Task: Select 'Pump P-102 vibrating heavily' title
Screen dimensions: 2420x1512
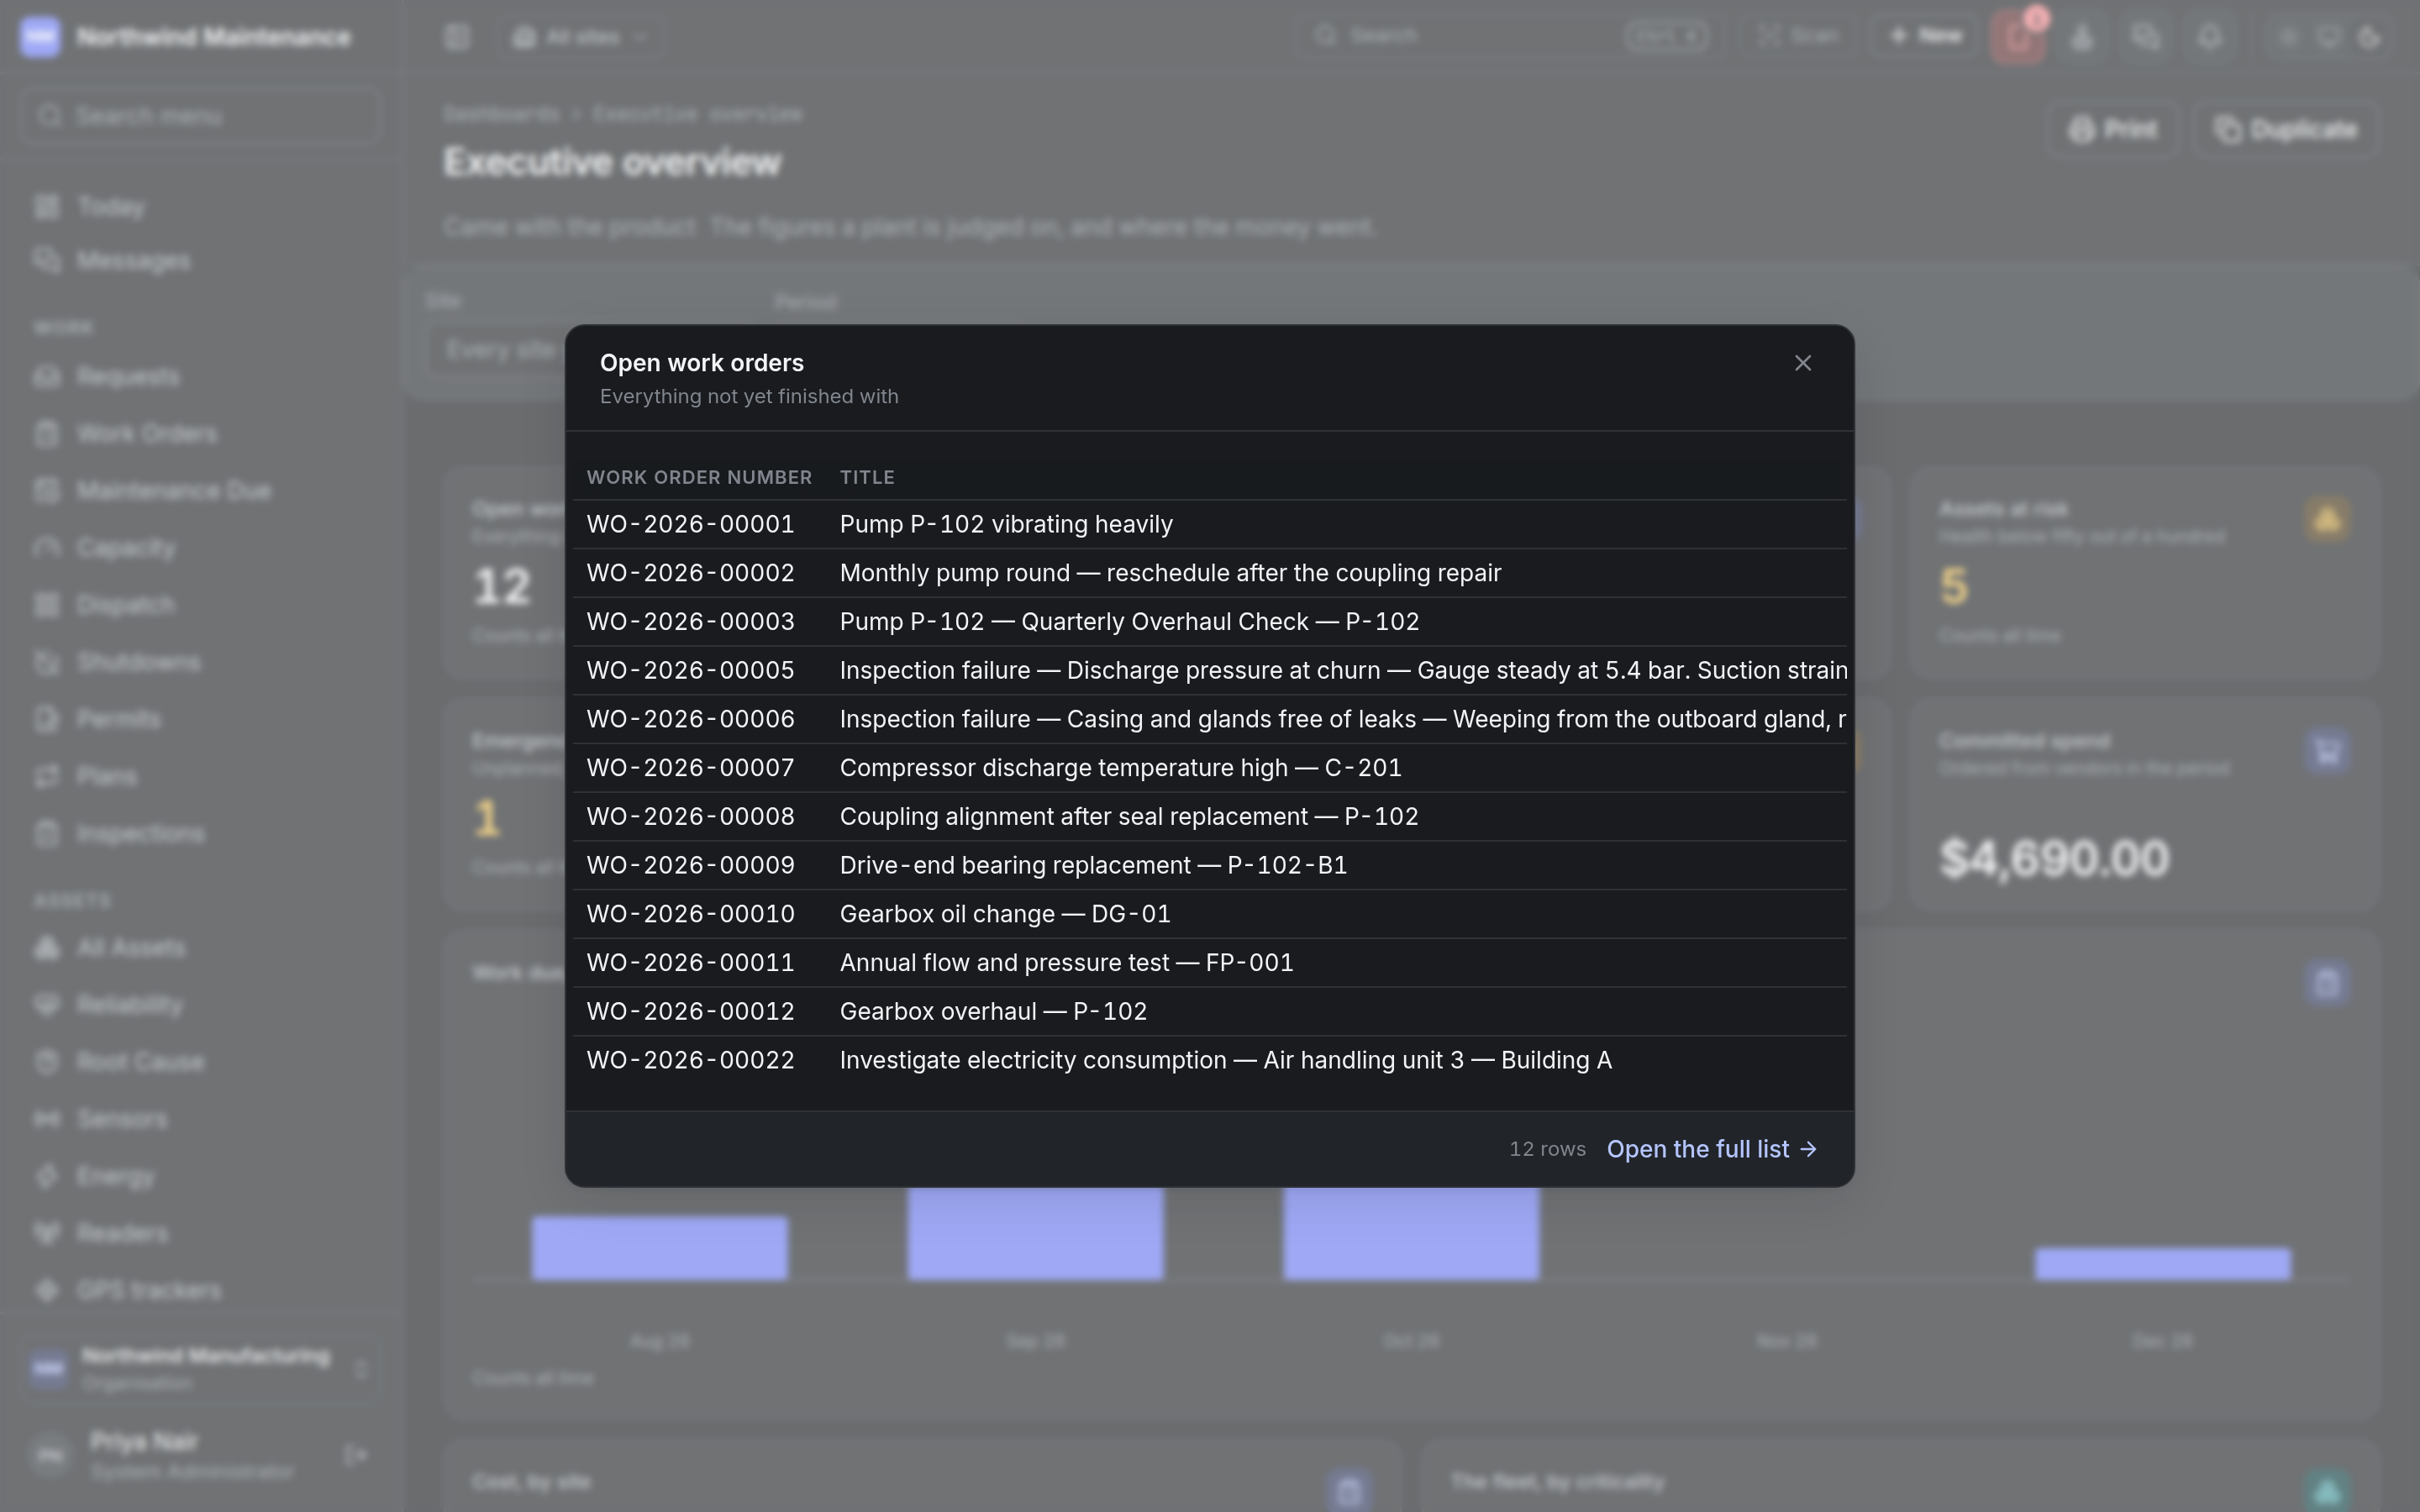Action: tap(1006, 524)
